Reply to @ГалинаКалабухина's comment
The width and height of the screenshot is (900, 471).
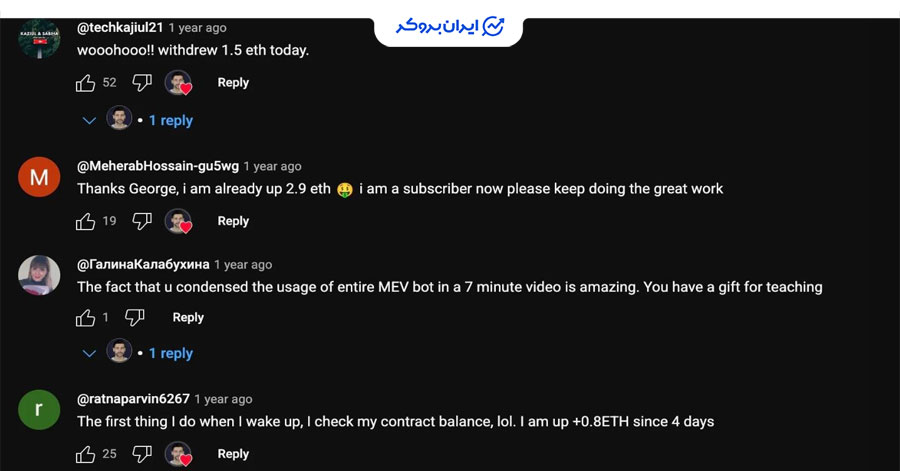click(x=188, y=317)
